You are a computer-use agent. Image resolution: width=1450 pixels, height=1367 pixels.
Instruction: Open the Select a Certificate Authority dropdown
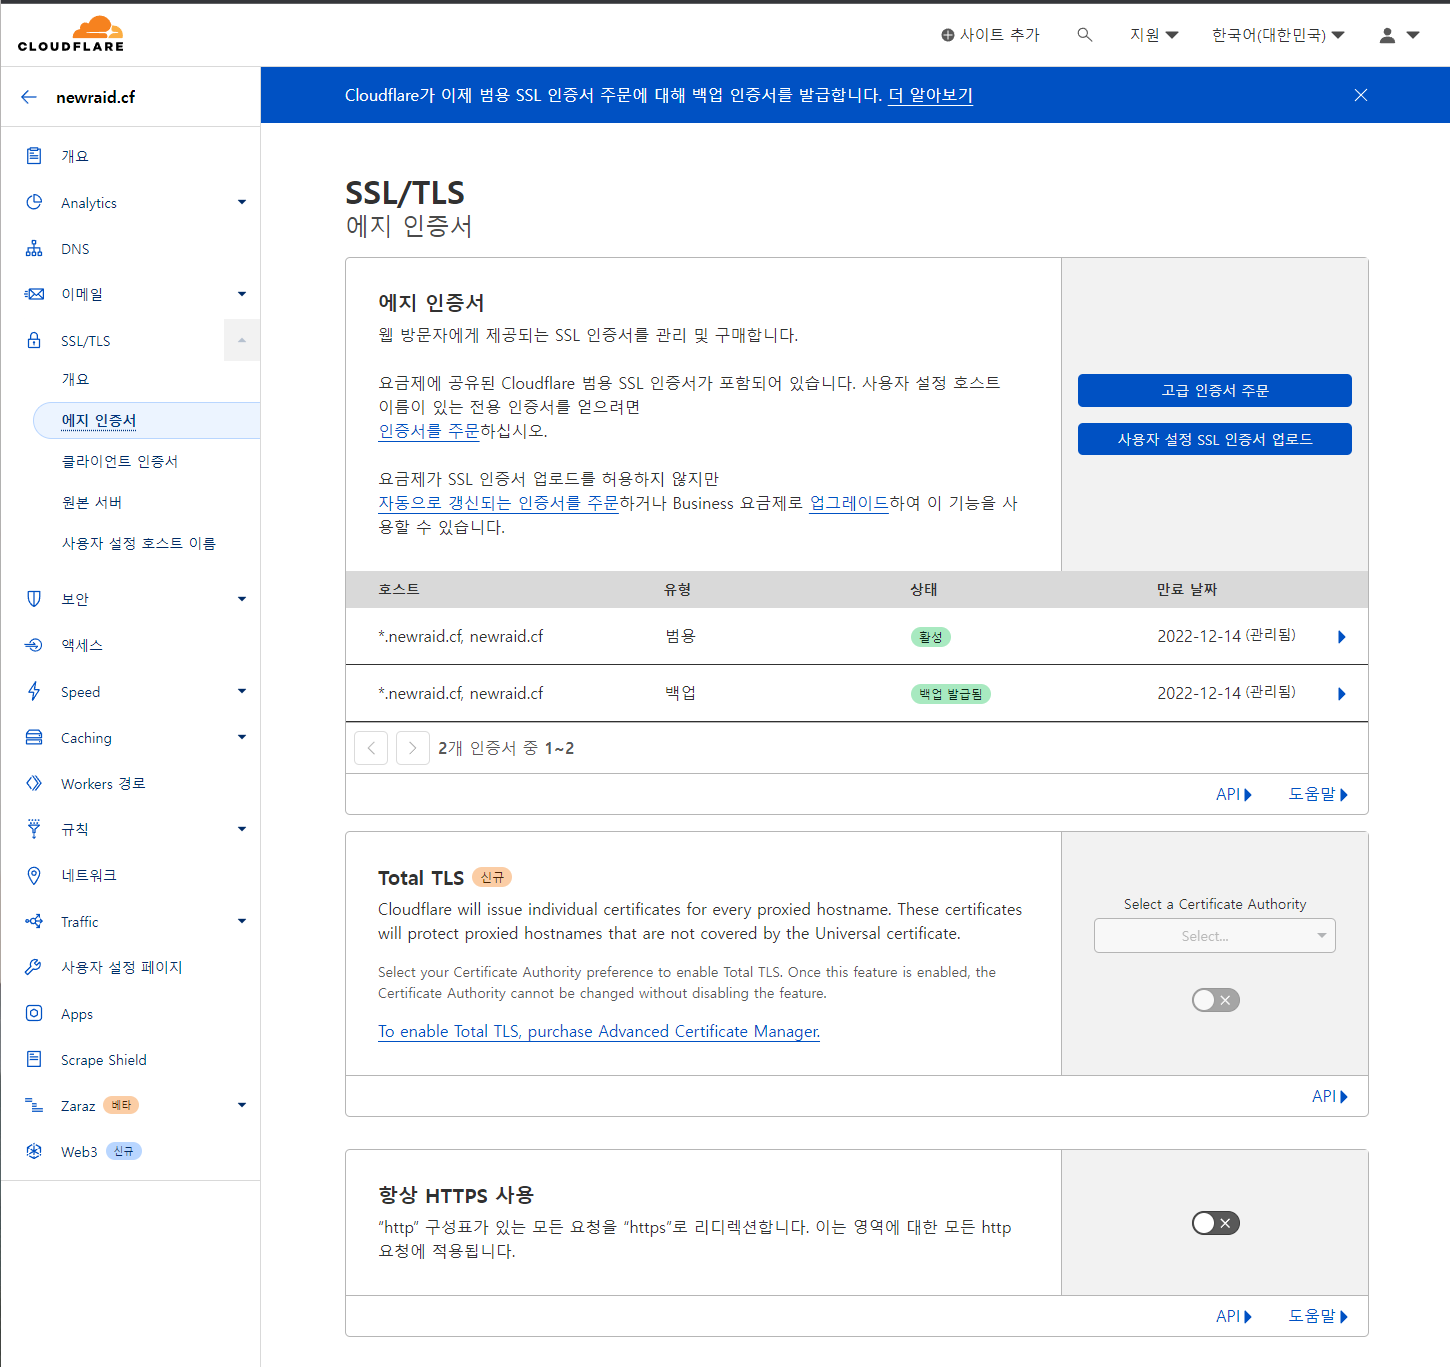1215,936
